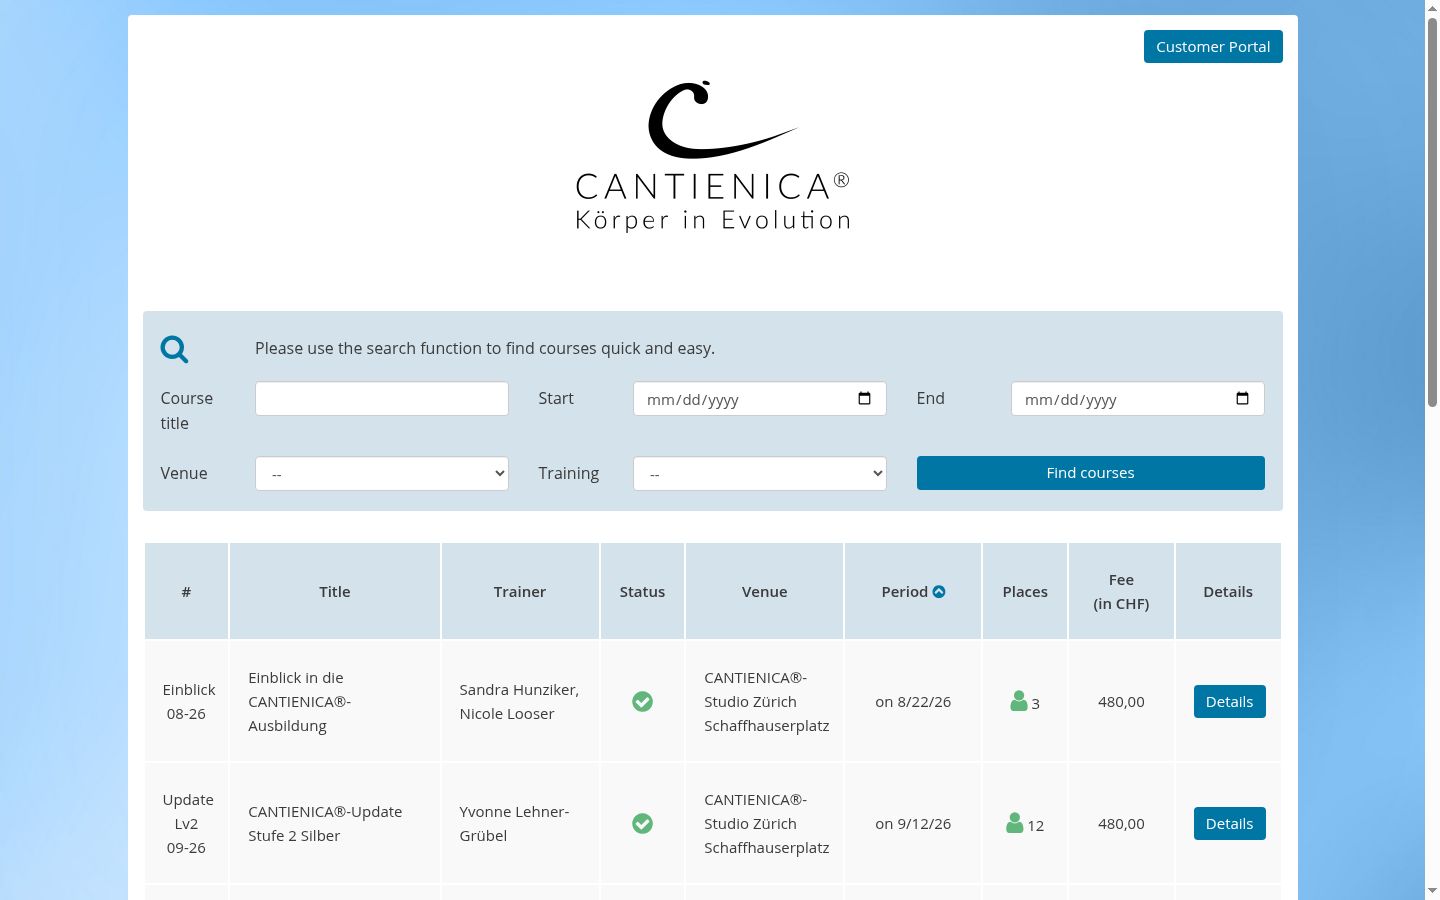Click the venue cell in Einblick 08-26 row

(767, 702)
